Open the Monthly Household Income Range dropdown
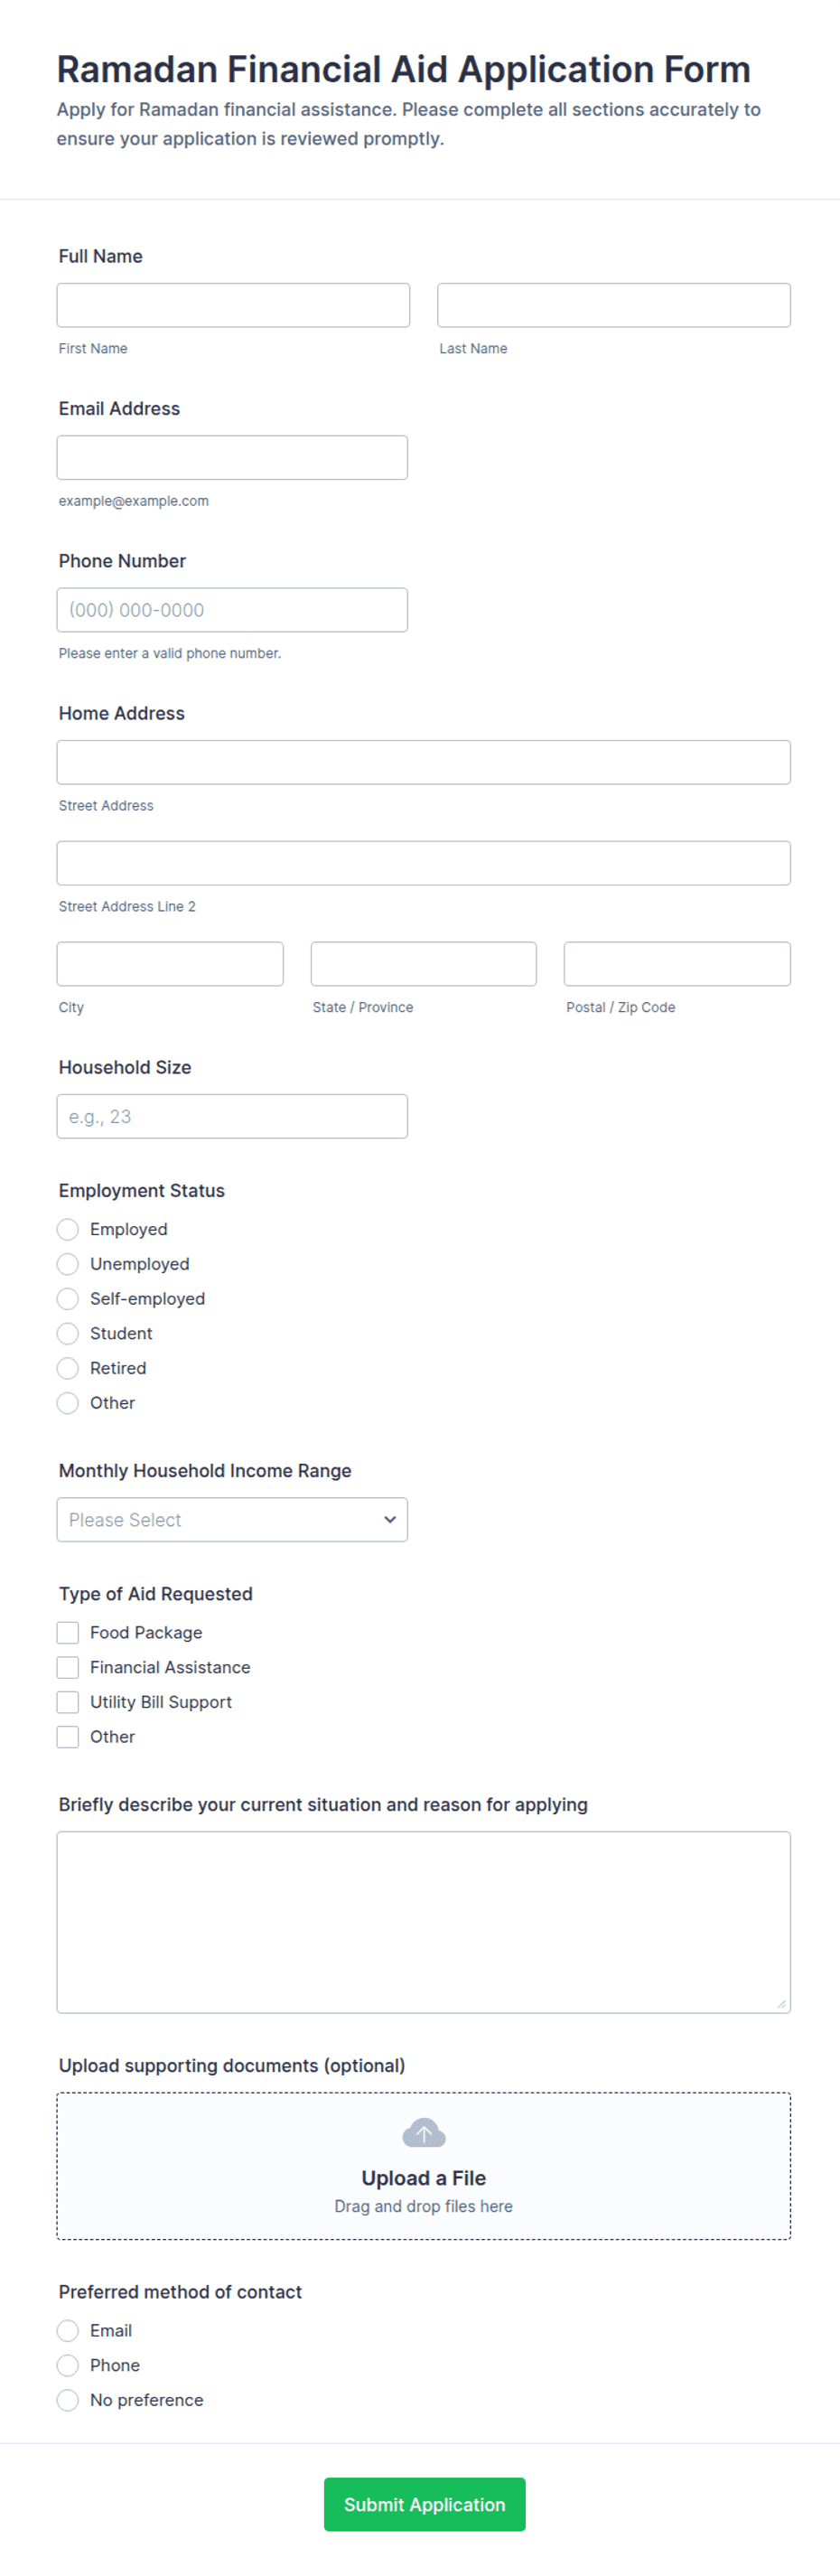The image size is (840, 2576). pyautogui.click(x=232, y=1519)
